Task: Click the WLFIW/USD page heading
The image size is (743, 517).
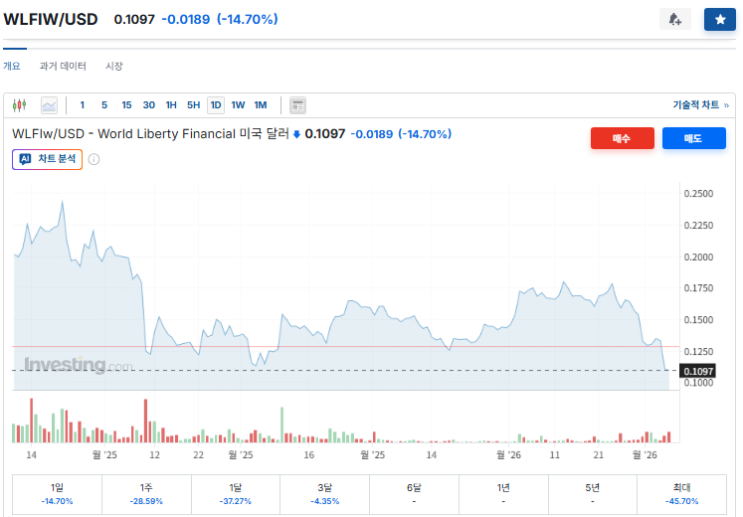Action: pos(51,19)
